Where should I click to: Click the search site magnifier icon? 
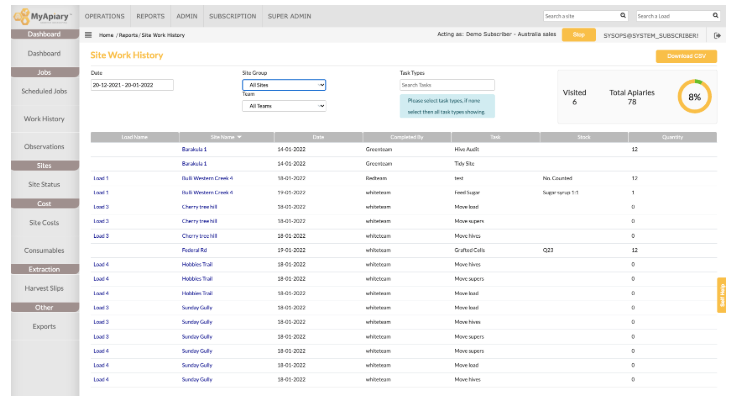coord(623,16)
